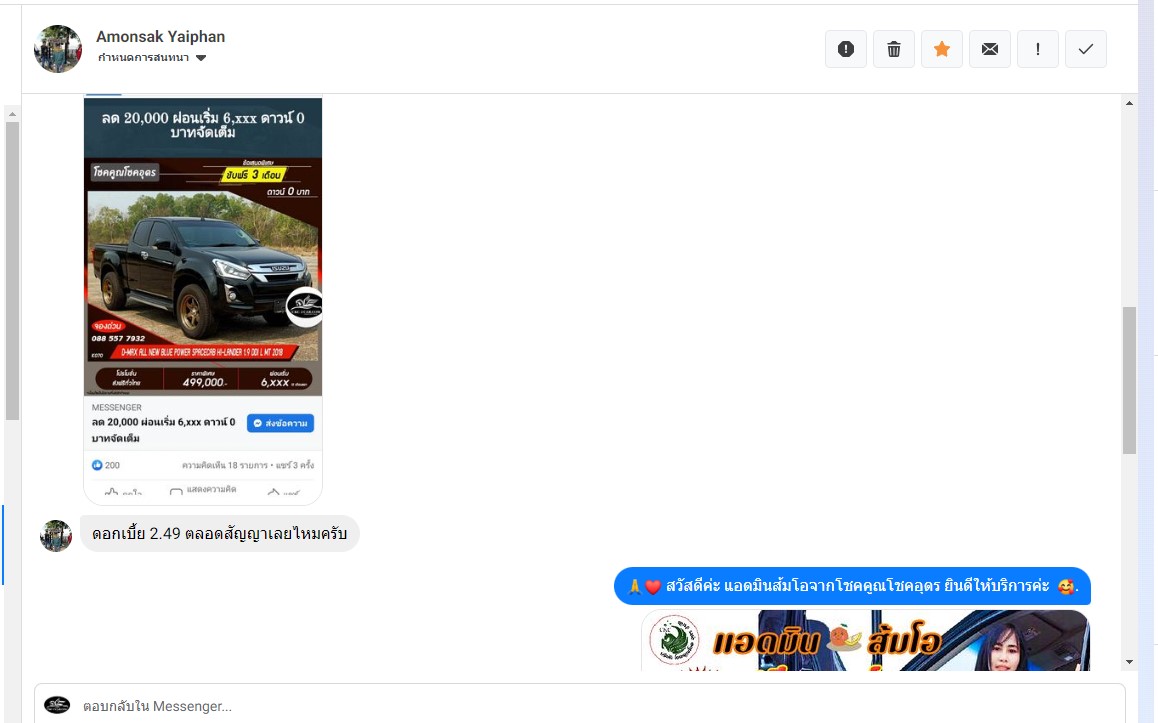View the 200 likes reaction count
1158x723 pixels.
click(x=106, y=465)
